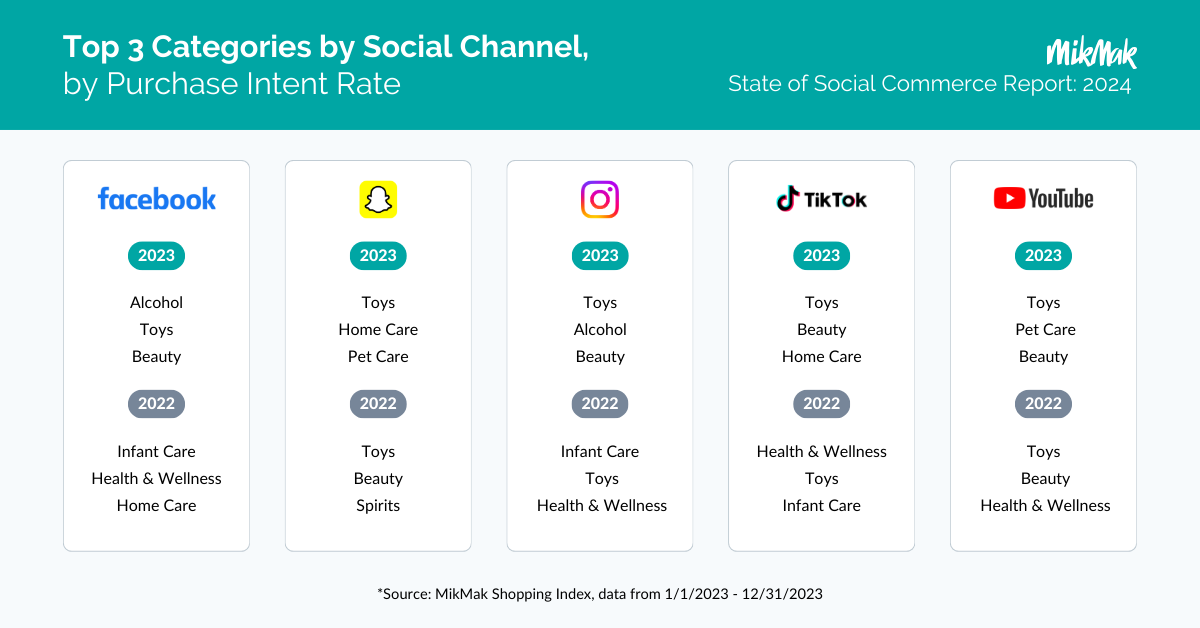
Task: Click Home Care in TikTok 2023 list
Action: point(822,356)
